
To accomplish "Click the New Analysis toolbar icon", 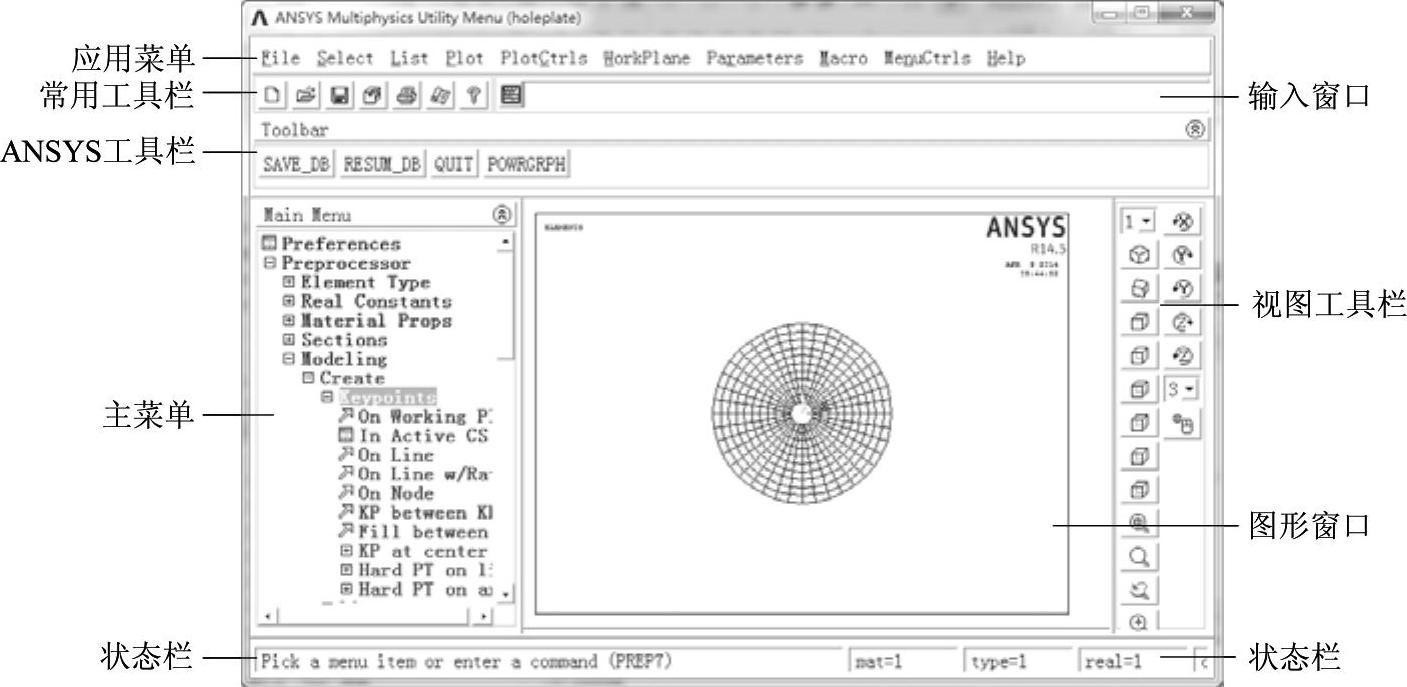I will (273, 96).
